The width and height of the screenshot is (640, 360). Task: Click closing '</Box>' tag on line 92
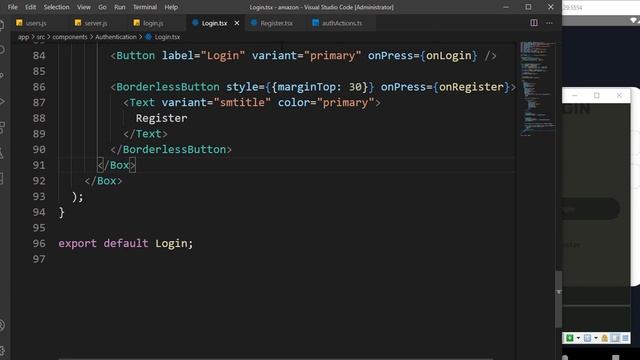point(103,181)
